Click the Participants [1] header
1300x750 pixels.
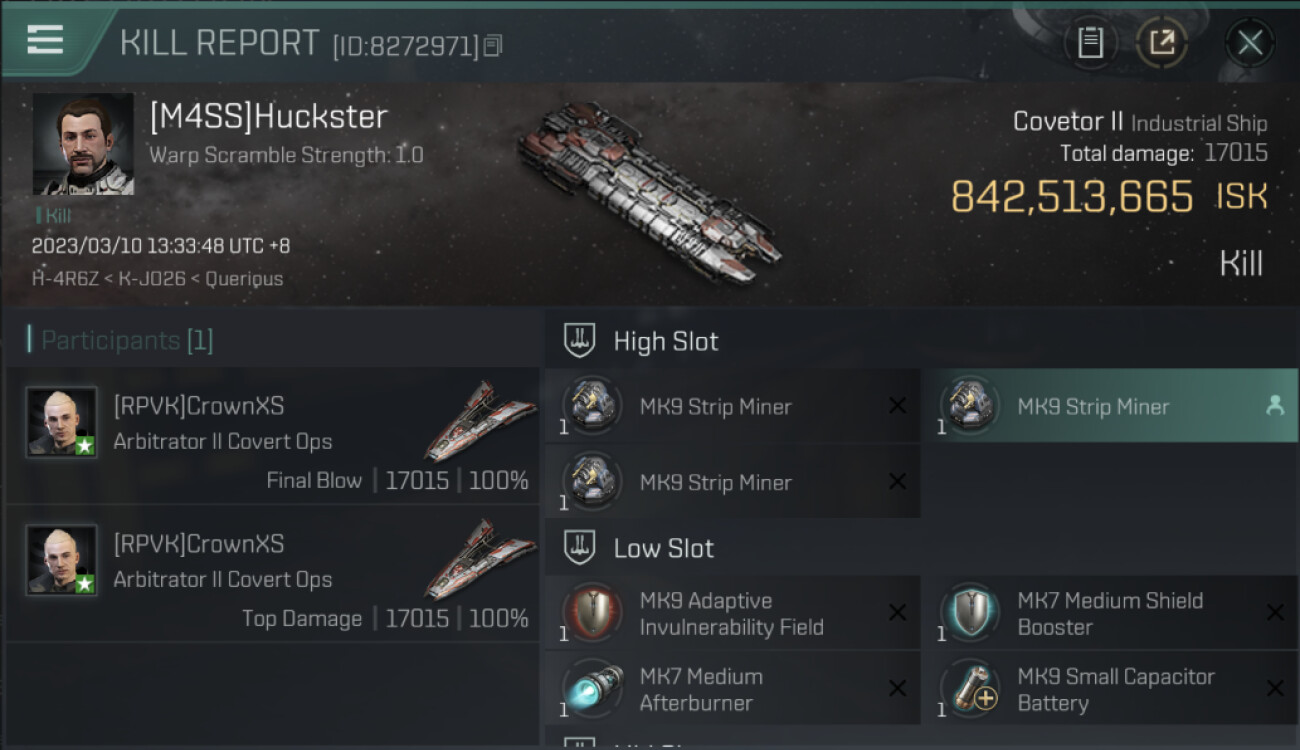pyautogui.click(x=126, y=340)
